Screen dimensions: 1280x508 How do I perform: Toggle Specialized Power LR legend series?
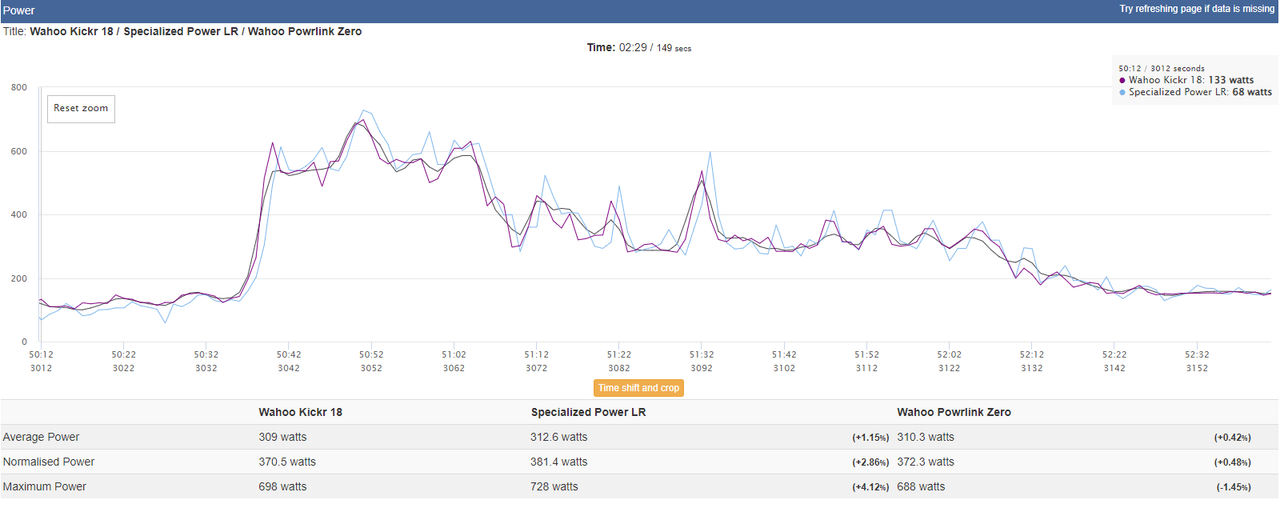coord(1195,92)
